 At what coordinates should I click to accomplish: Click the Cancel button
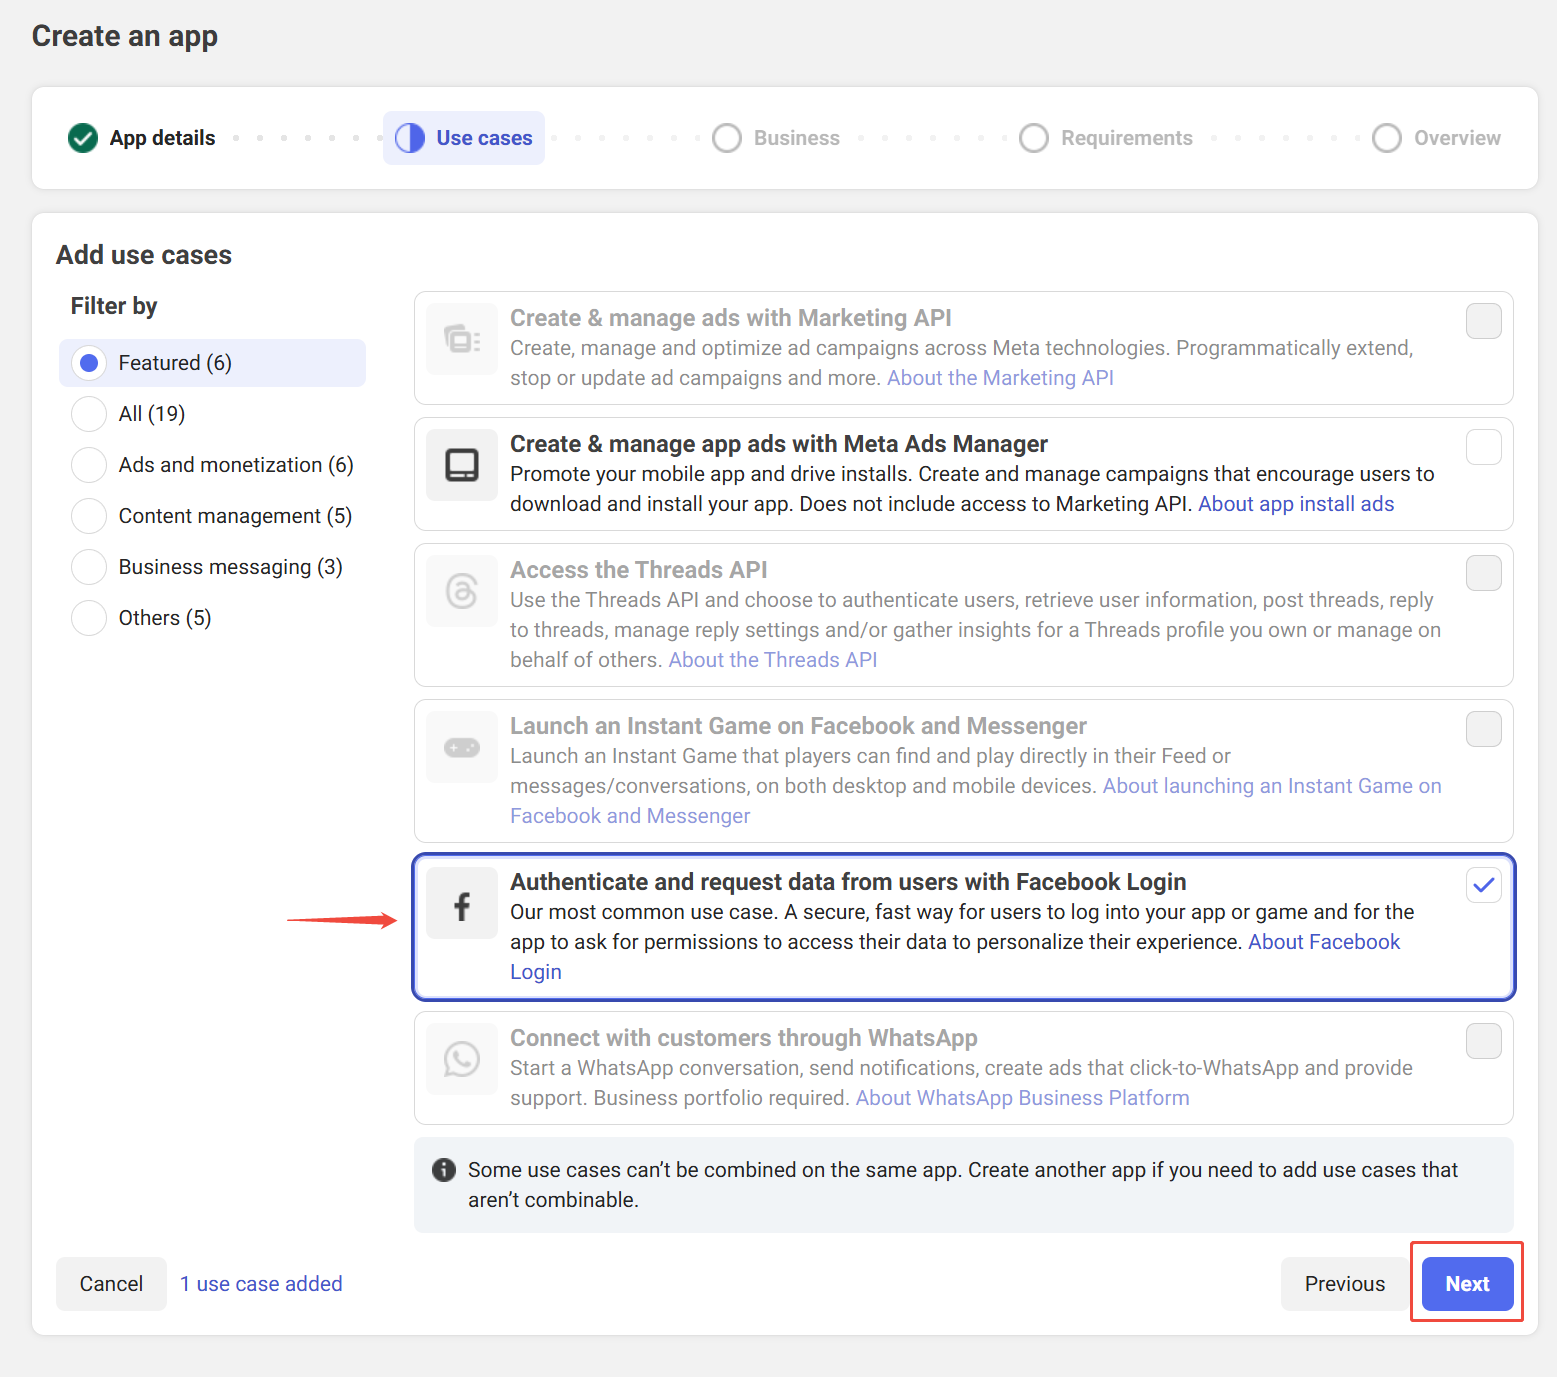(x=111, y=1284)
